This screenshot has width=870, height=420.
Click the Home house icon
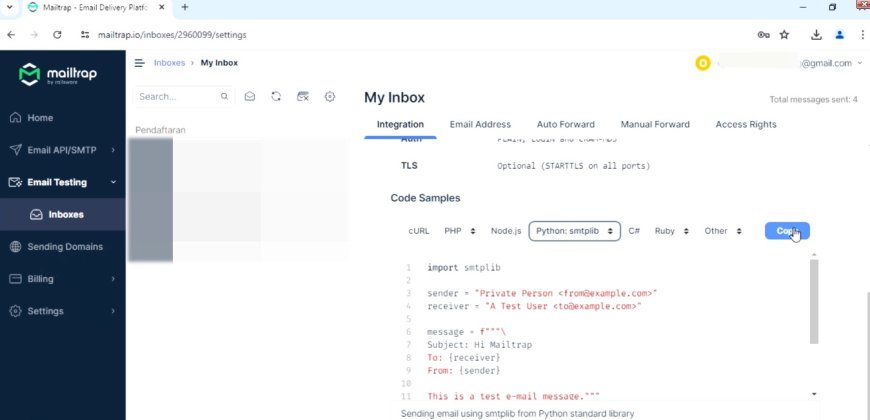pos(16,118)
